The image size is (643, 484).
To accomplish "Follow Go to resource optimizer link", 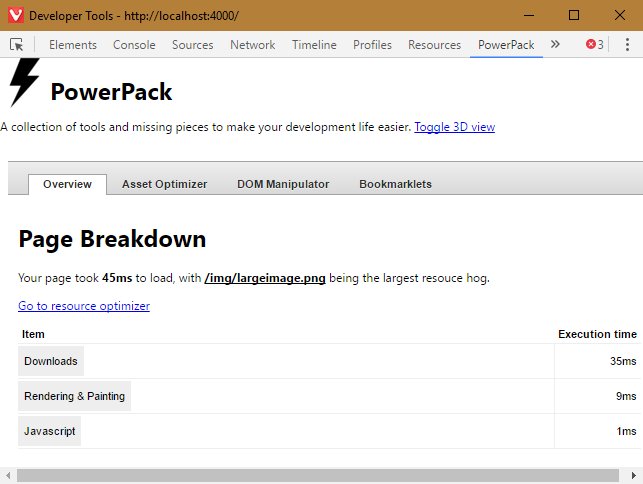I will pos(84,306).
